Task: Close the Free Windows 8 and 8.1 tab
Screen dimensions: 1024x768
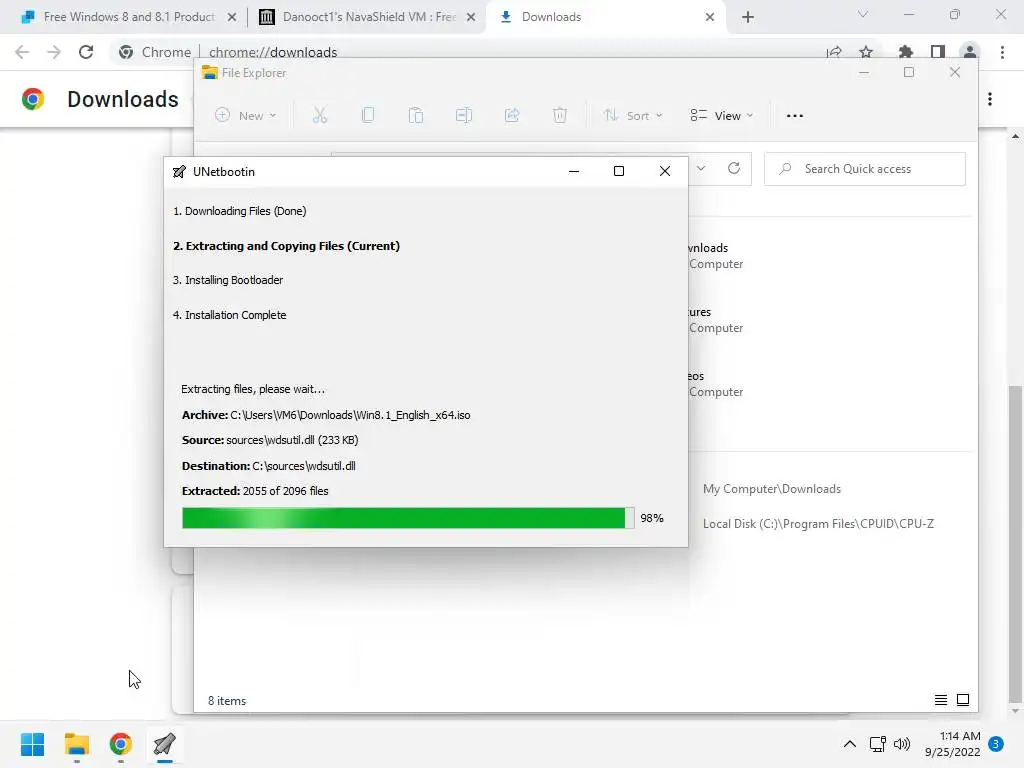Action: pos(232,17)
